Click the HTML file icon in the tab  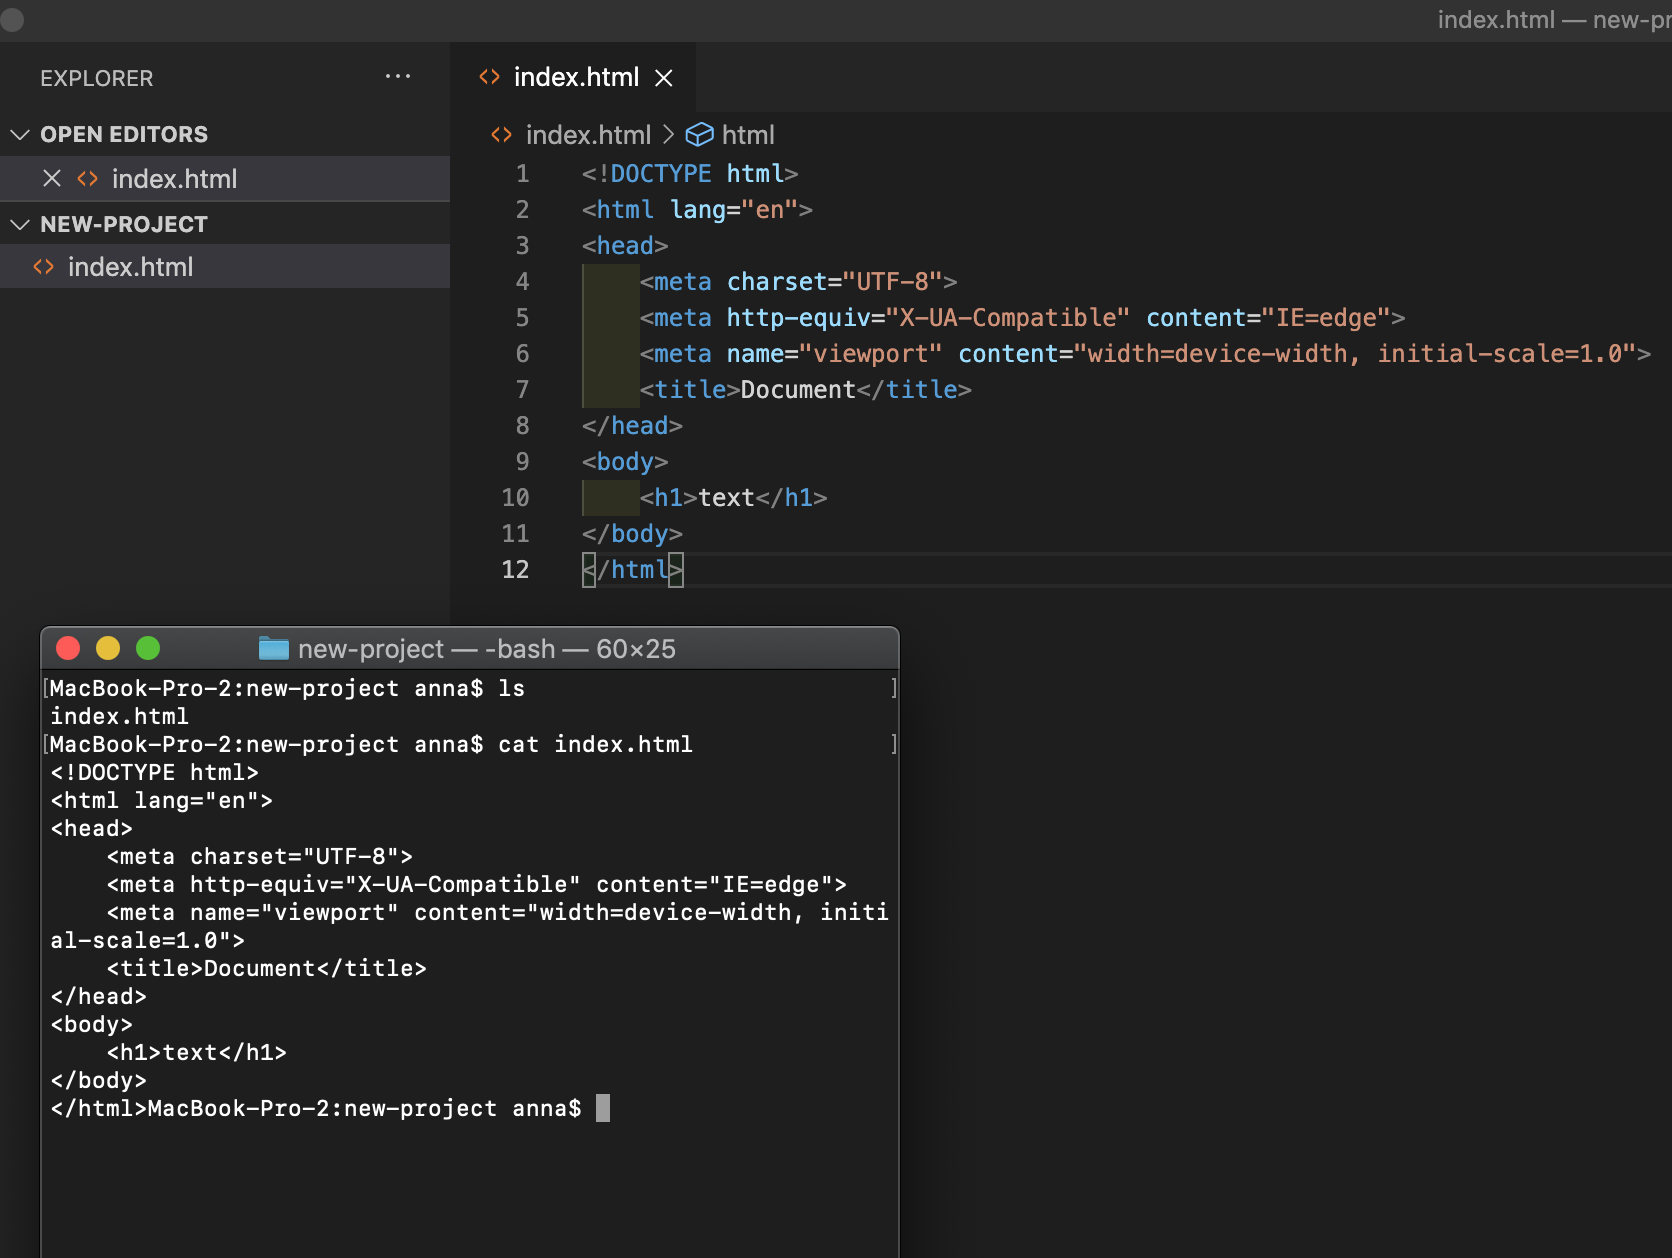489,77
